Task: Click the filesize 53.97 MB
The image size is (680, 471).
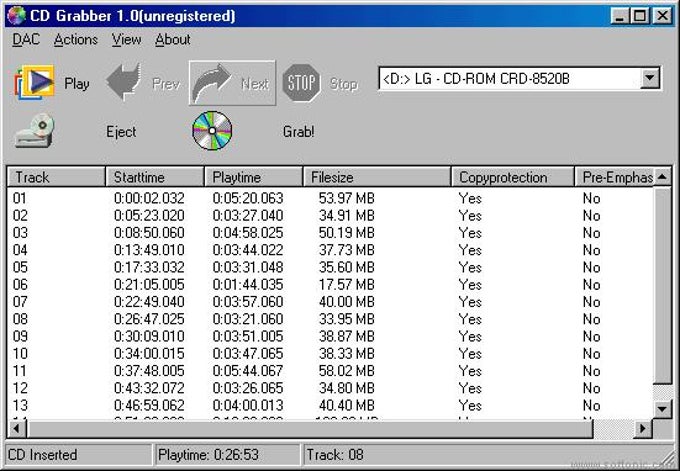Action: pos(347,198)
